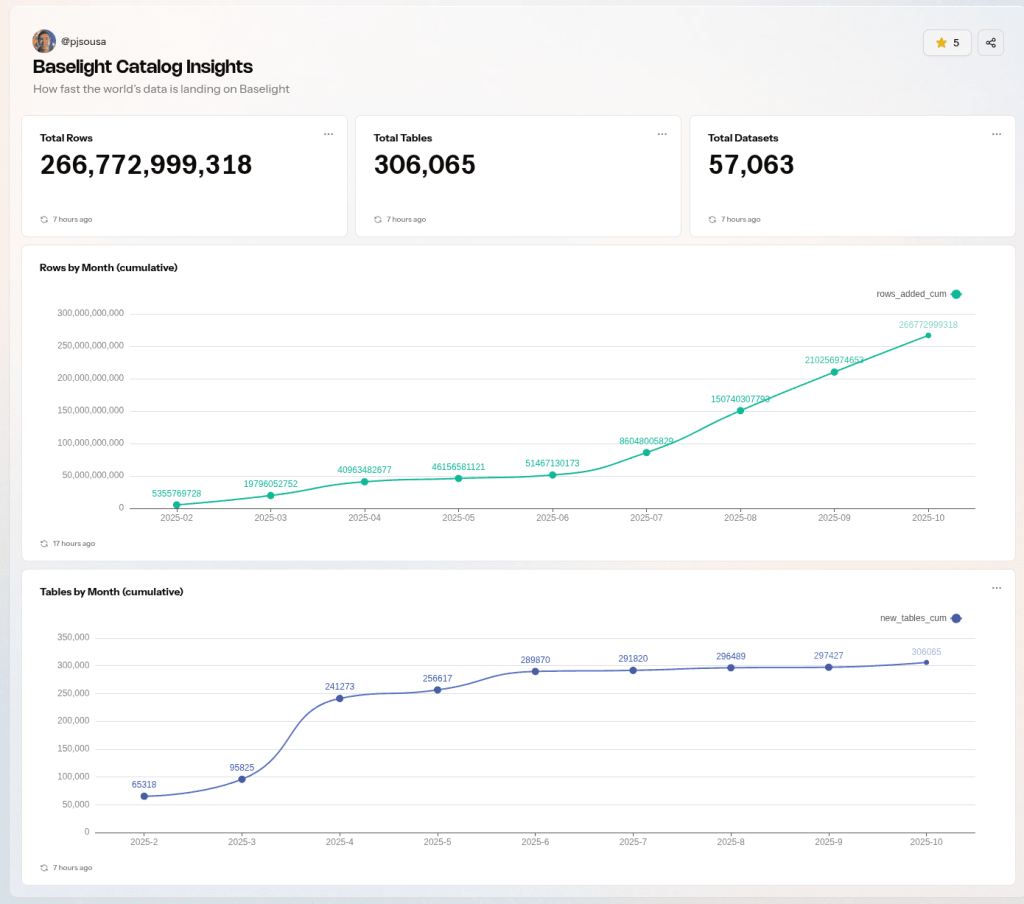Click the 2025-10 axis label on rows chart

(928, 517)
